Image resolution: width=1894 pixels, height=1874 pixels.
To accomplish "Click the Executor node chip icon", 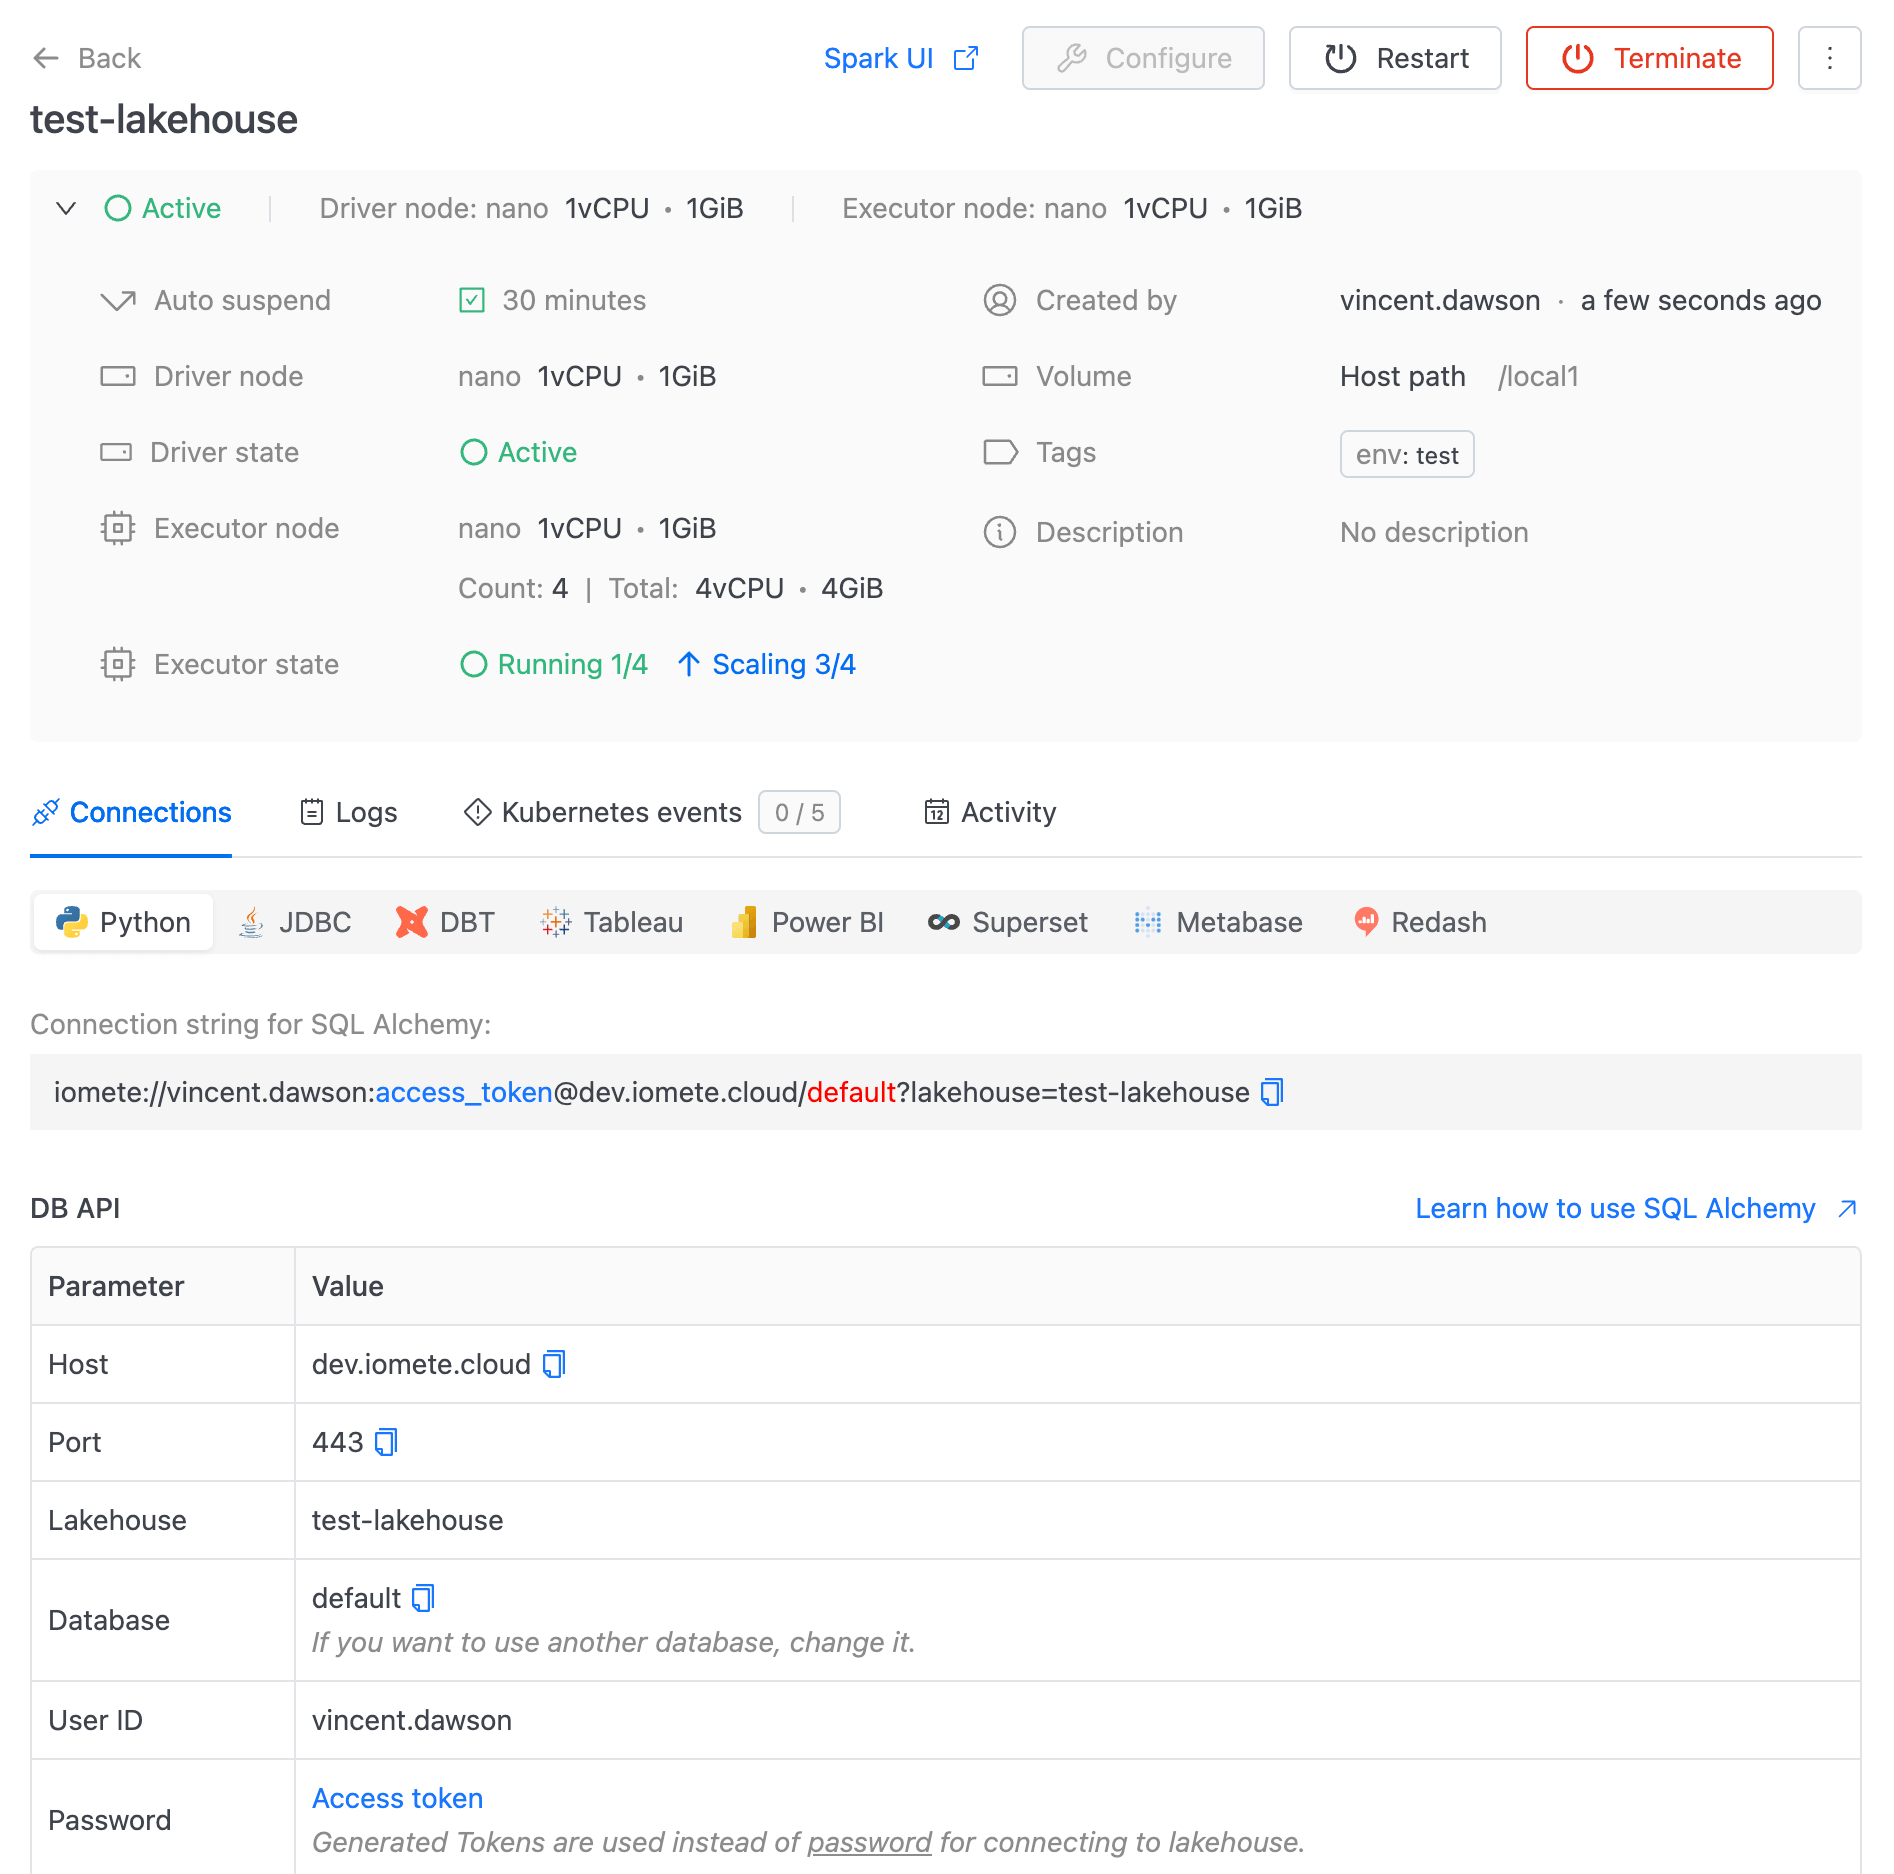I will click(118, 528).
